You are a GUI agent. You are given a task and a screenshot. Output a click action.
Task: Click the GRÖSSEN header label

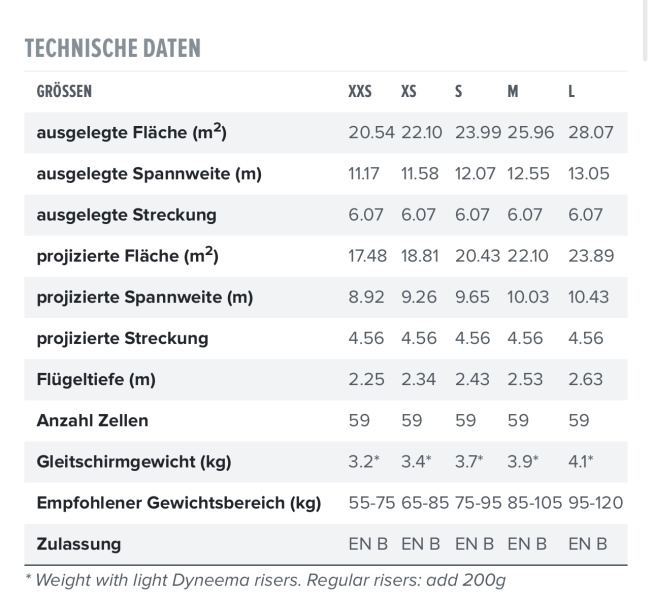(x=64, y=91)
